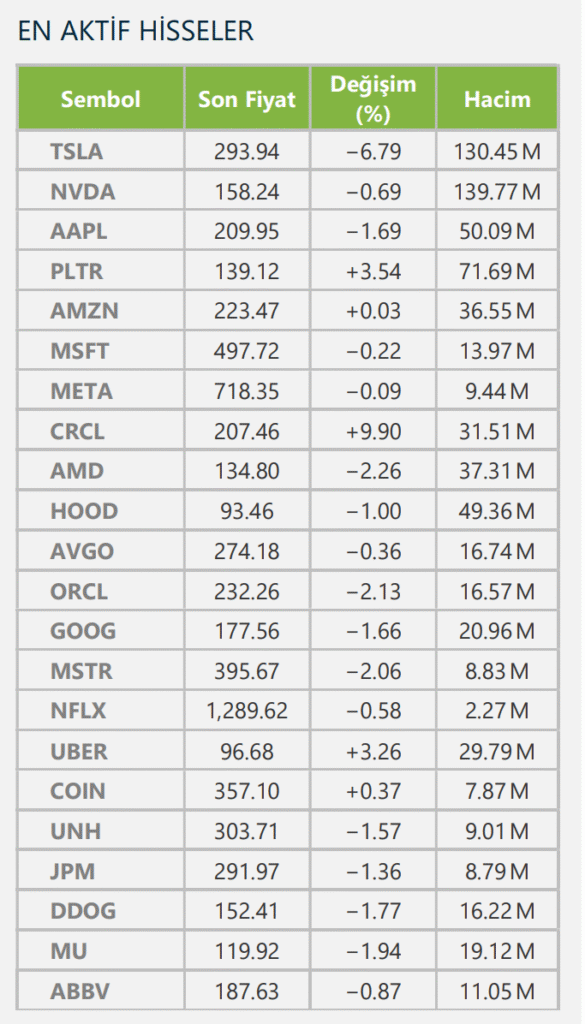
Task: Select the Değişim (%) column header
Action: [x=373, y=99]
